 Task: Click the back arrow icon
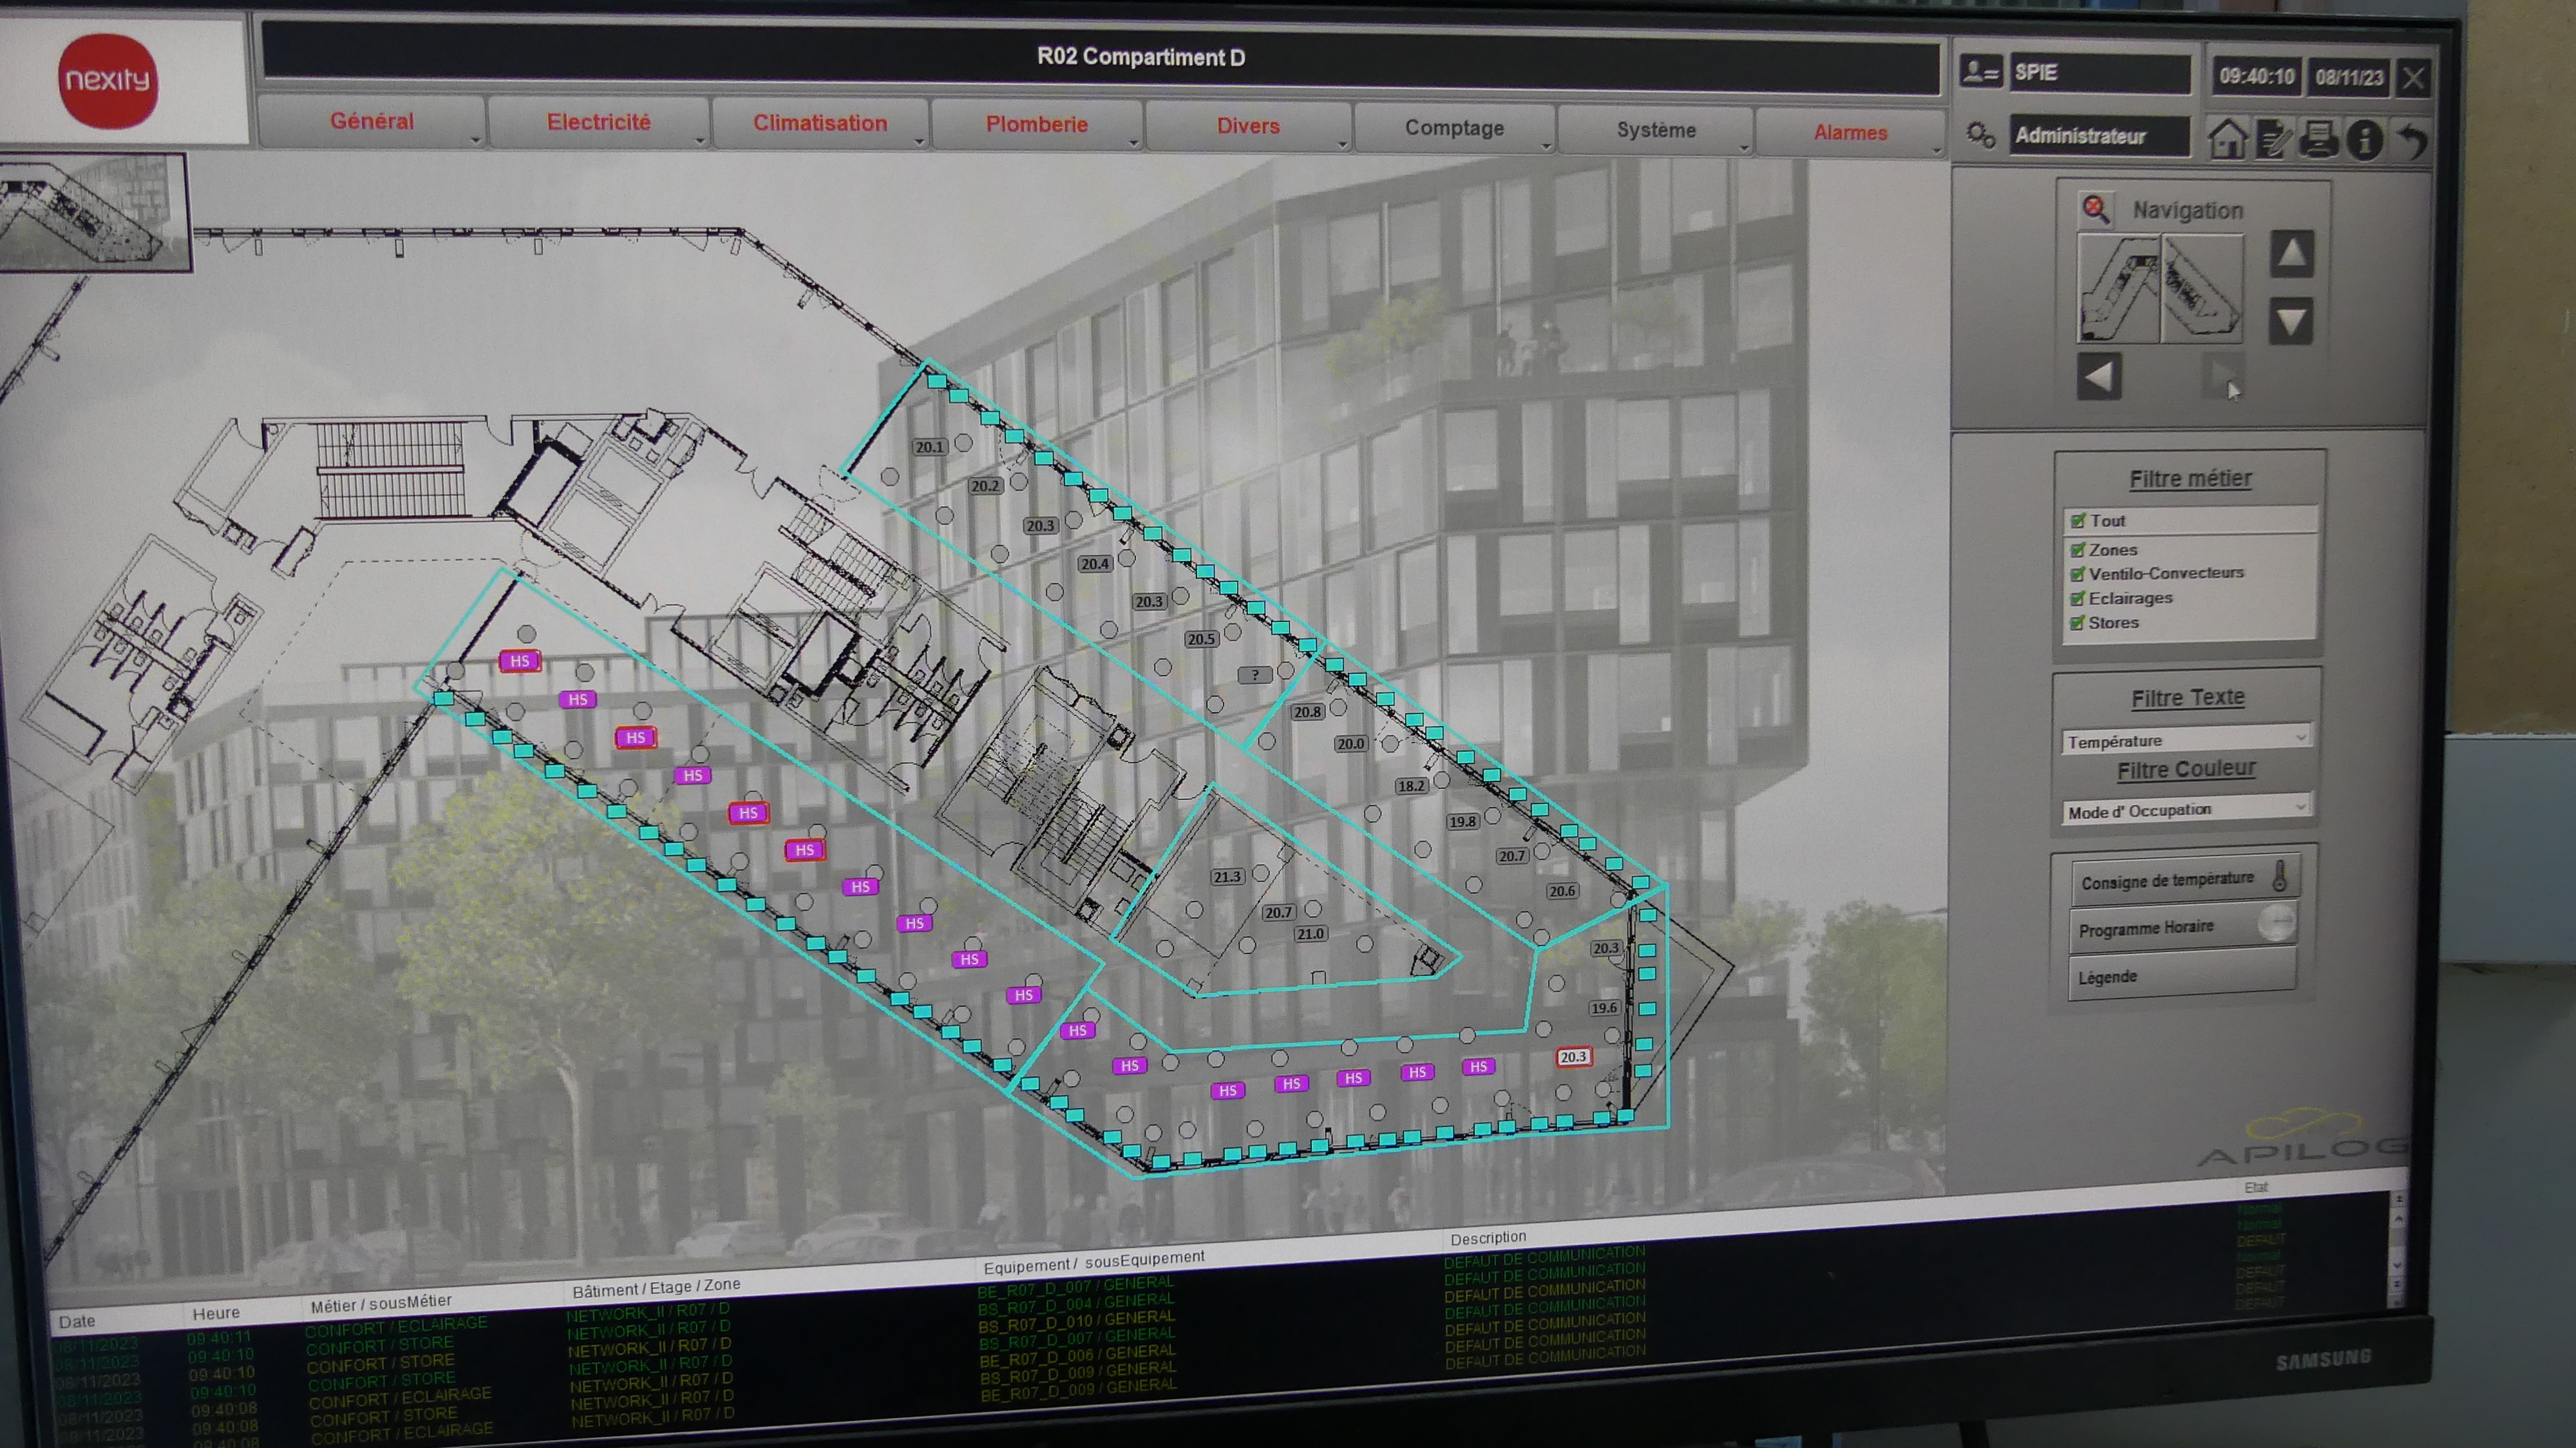2412,140
